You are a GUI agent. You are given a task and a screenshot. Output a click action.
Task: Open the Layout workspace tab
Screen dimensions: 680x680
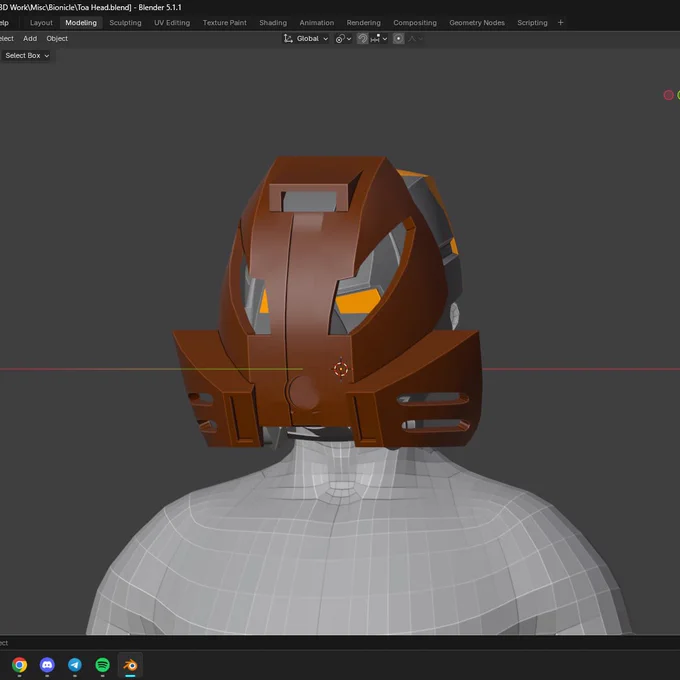tap(41, 23)
